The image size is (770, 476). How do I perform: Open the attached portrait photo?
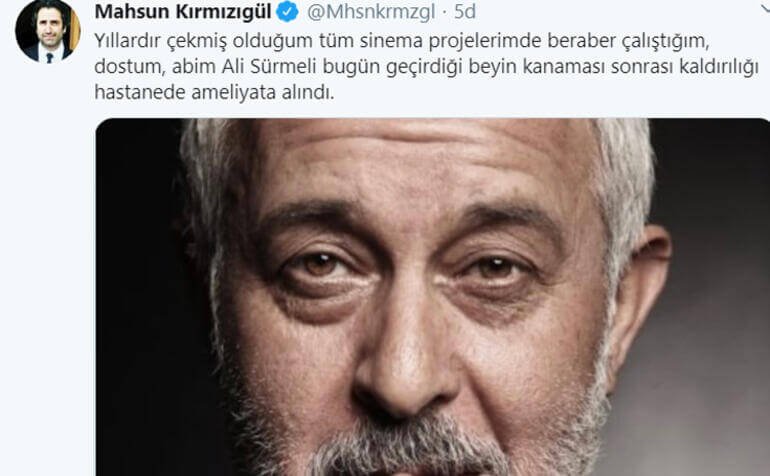point(433,297)
